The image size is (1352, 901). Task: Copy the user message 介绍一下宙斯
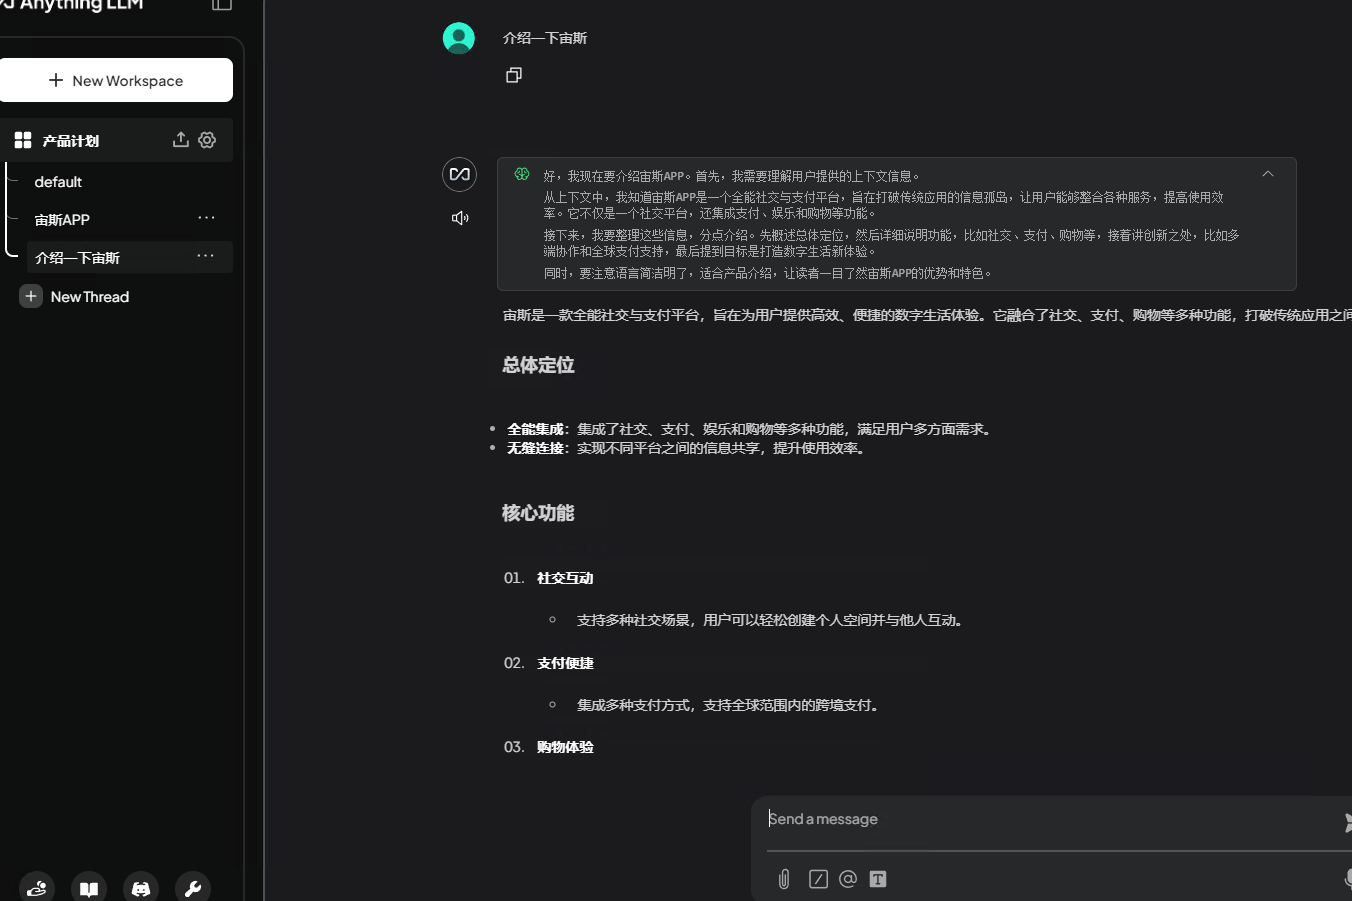(x=514, y=75)
